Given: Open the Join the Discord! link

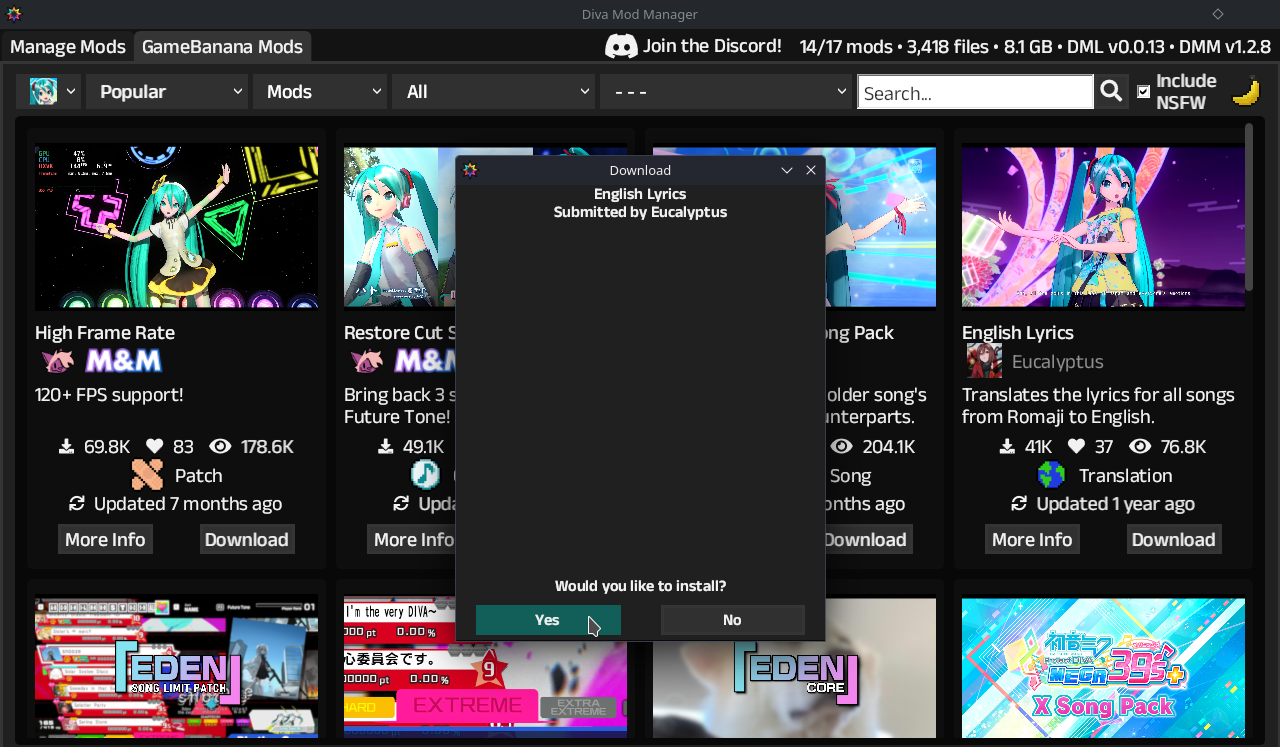Looking at the screenshot, I should click(x=712, y=46).
